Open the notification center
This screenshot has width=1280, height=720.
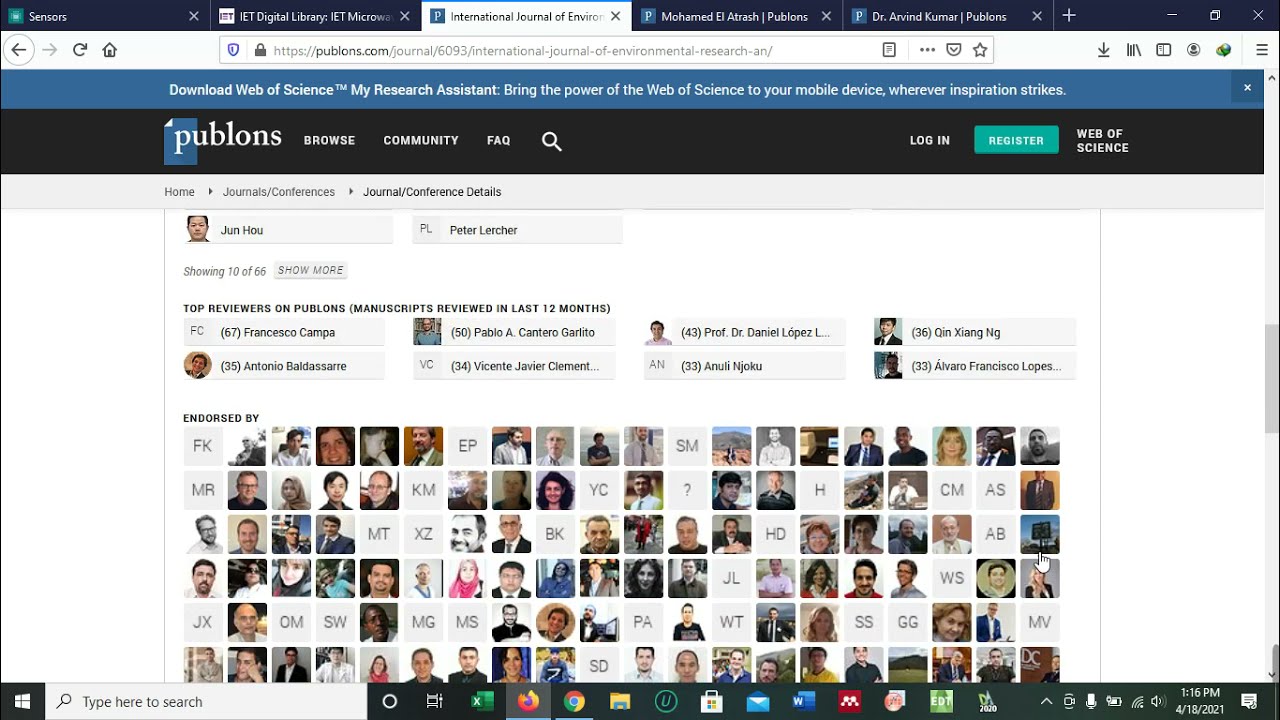pyautogui.click(x=1249, y=701)
